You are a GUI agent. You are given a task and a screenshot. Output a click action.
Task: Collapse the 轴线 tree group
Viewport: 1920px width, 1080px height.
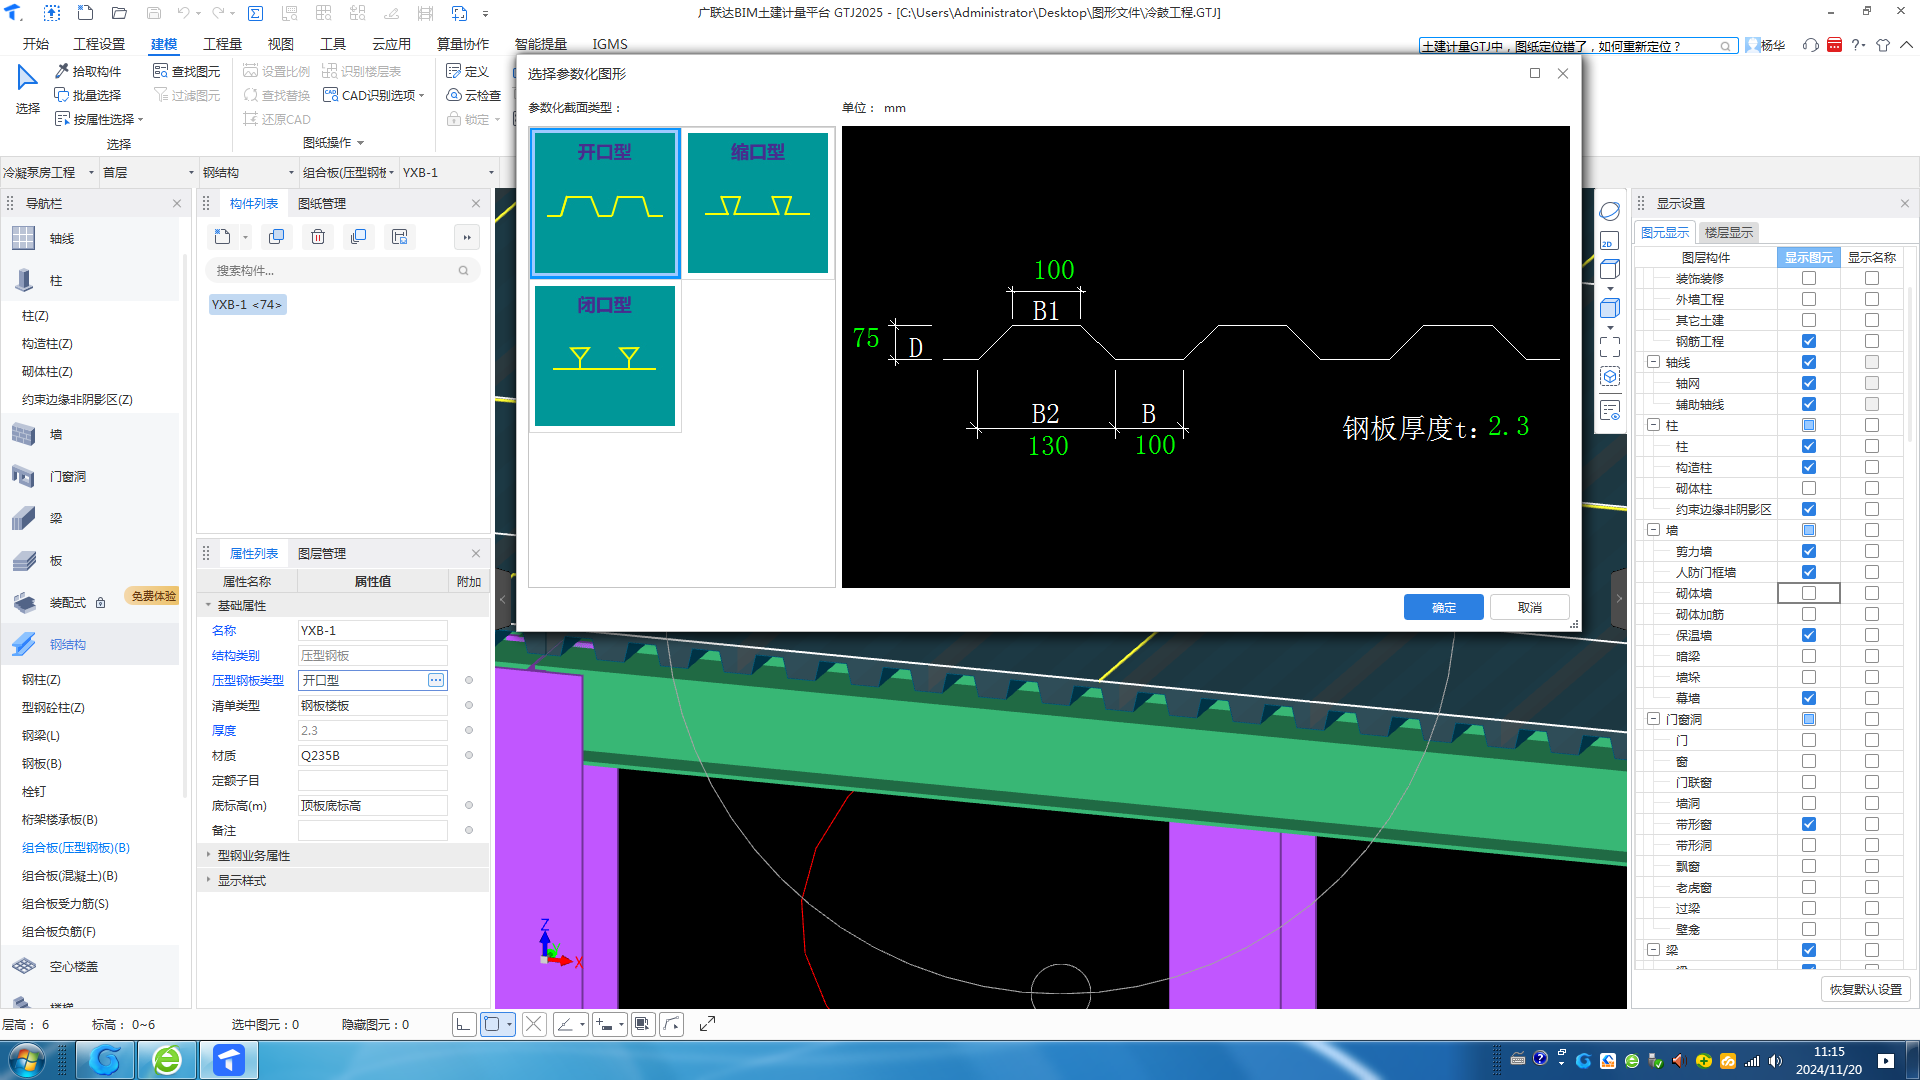1653,362
